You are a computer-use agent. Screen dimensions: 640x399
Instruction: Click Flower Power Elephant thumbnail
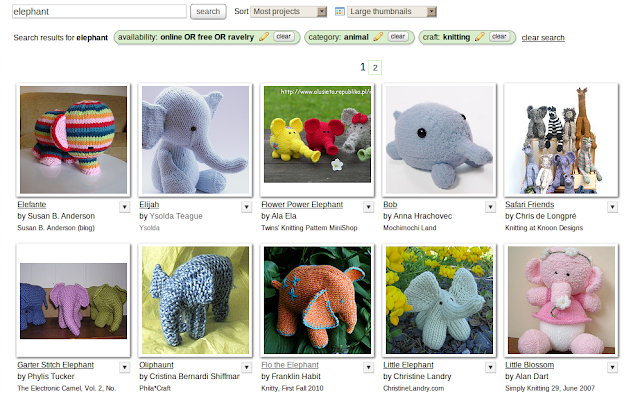317,134
